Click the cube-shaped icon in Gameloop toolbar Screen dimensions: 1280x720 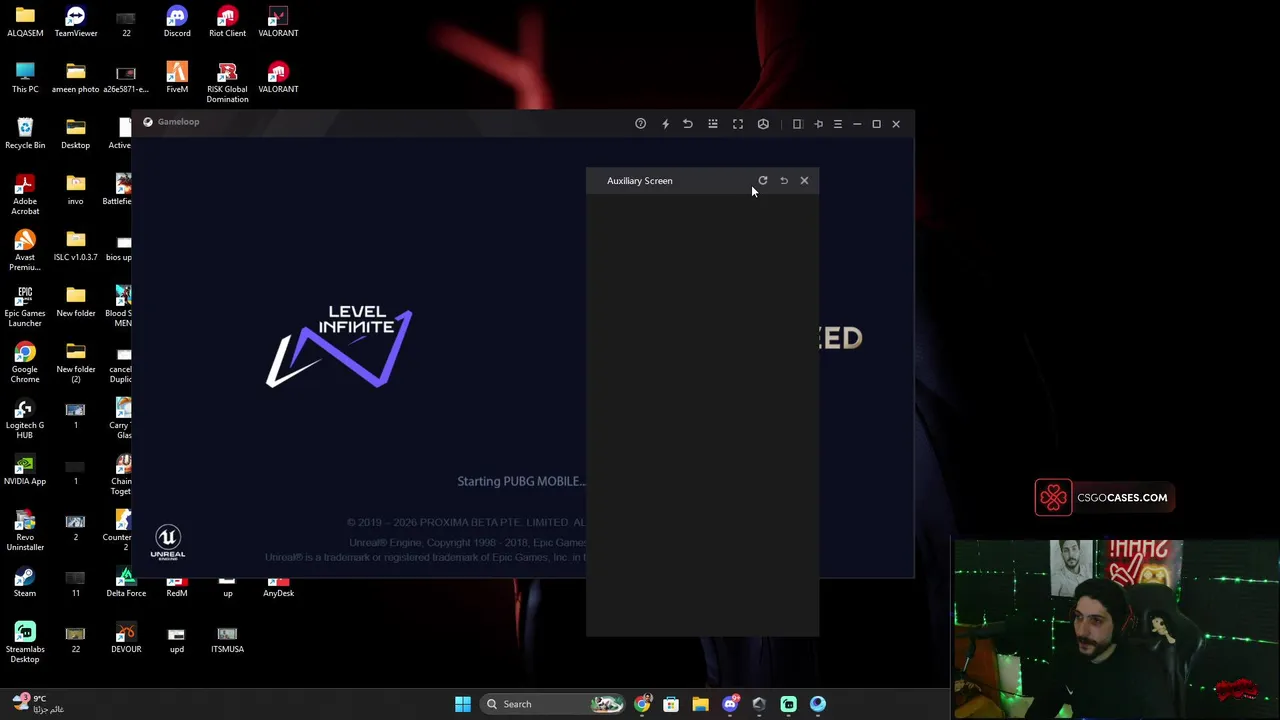(763, 124)
